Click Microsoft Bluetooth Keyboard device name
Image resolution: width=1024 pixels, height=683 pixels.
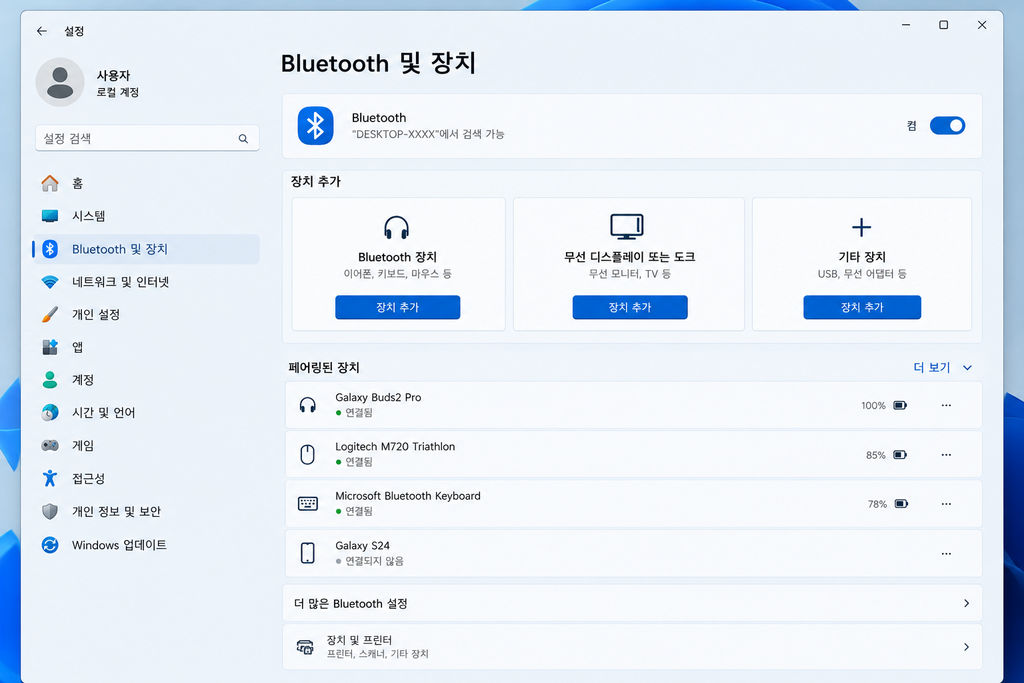click(408, 496)
